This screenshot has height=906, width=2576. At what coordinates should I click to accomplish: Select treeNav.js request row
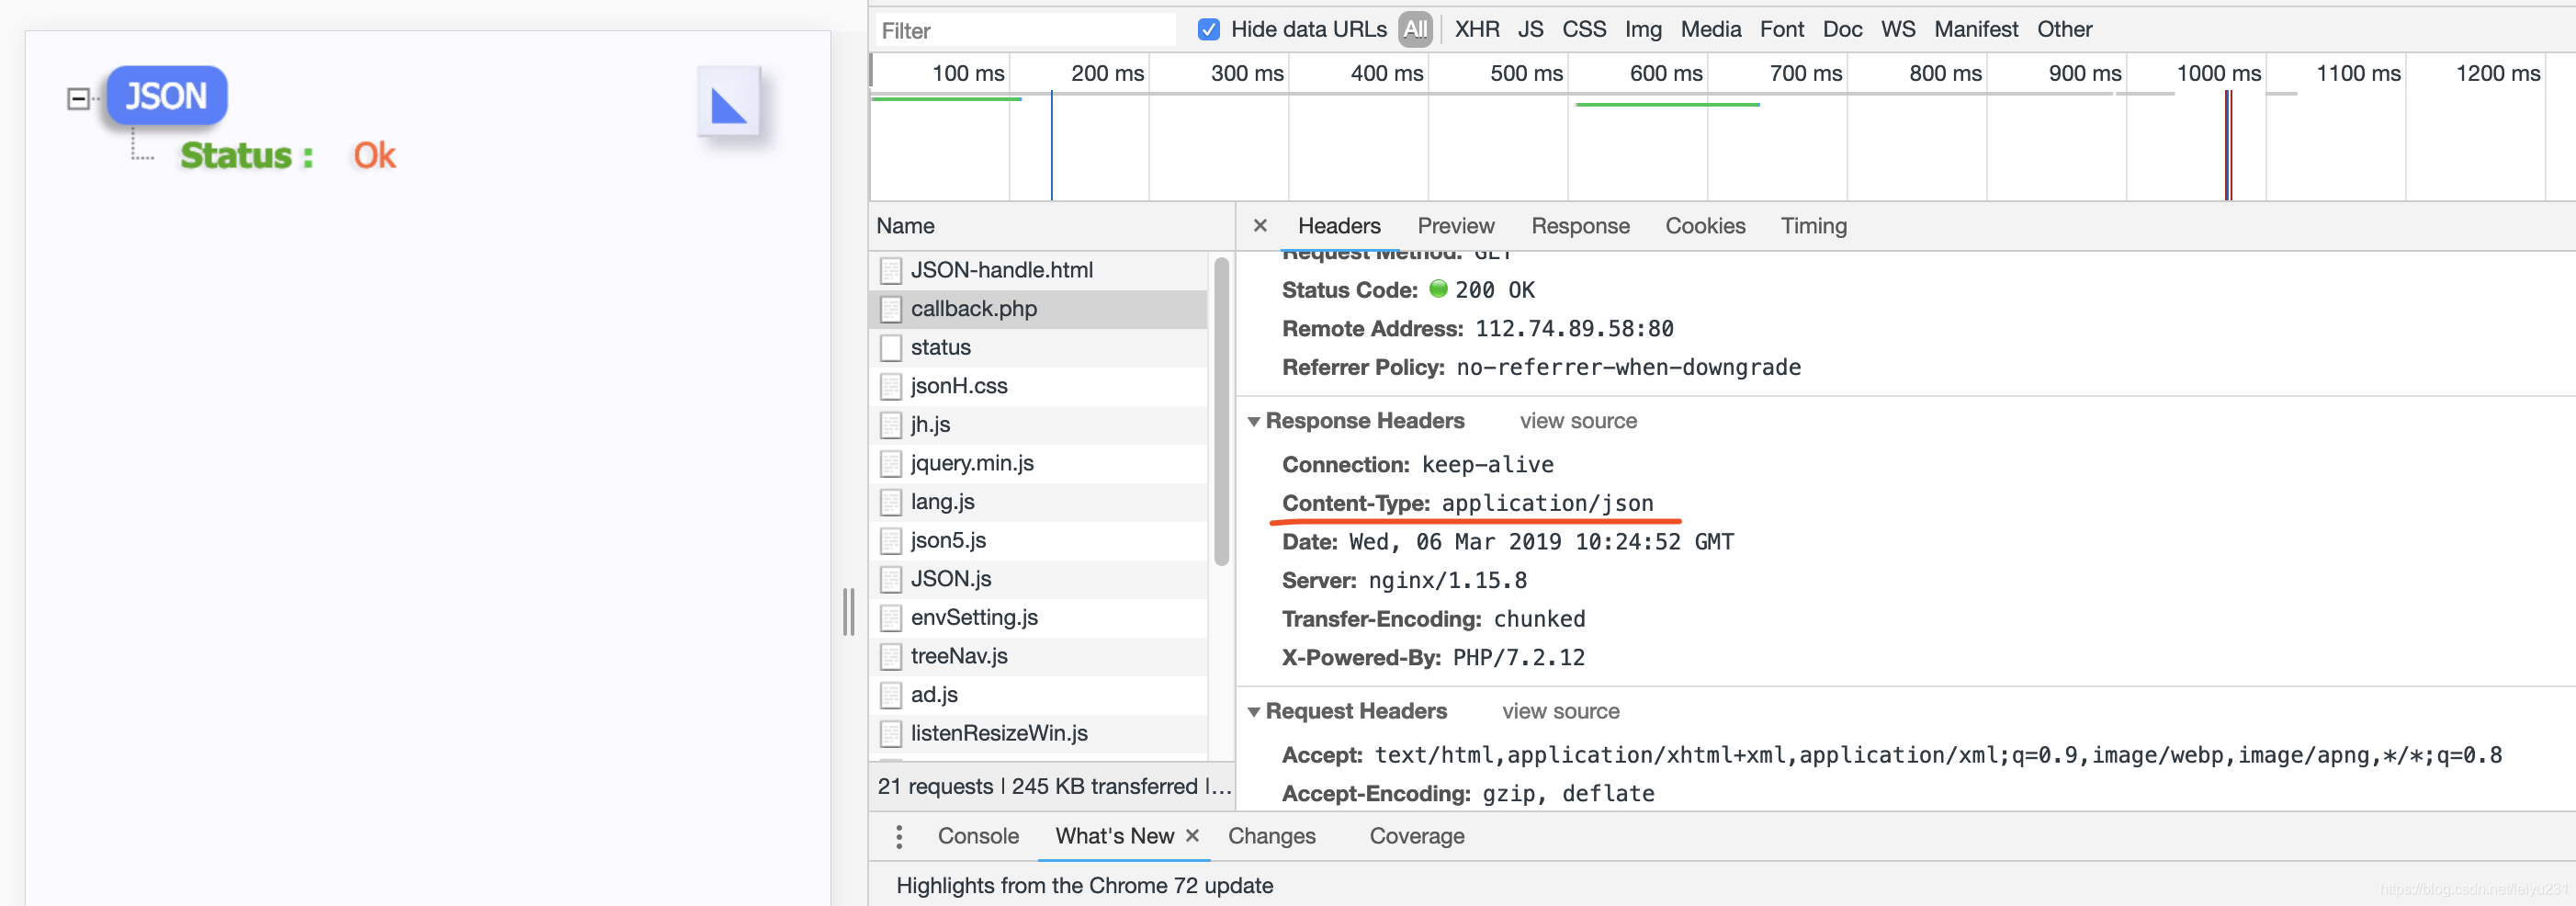tap(1038, 656)
